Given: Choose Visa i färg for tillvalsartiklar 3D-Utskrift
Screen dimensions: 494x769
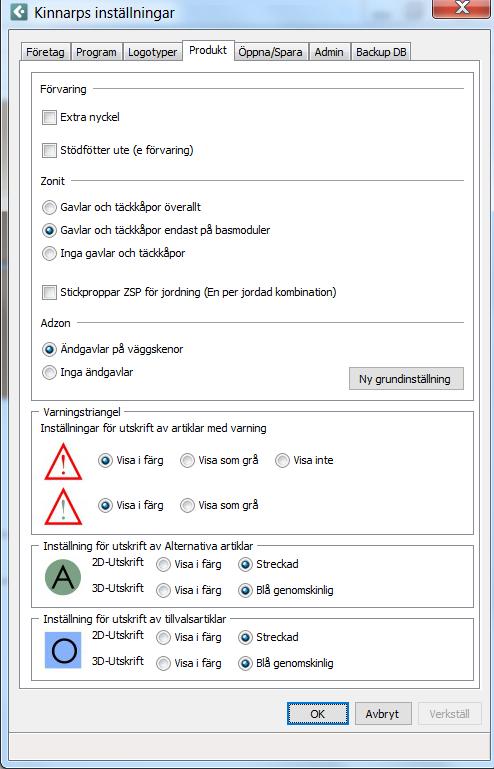Looking at the screenshot, I should [163, 664].
